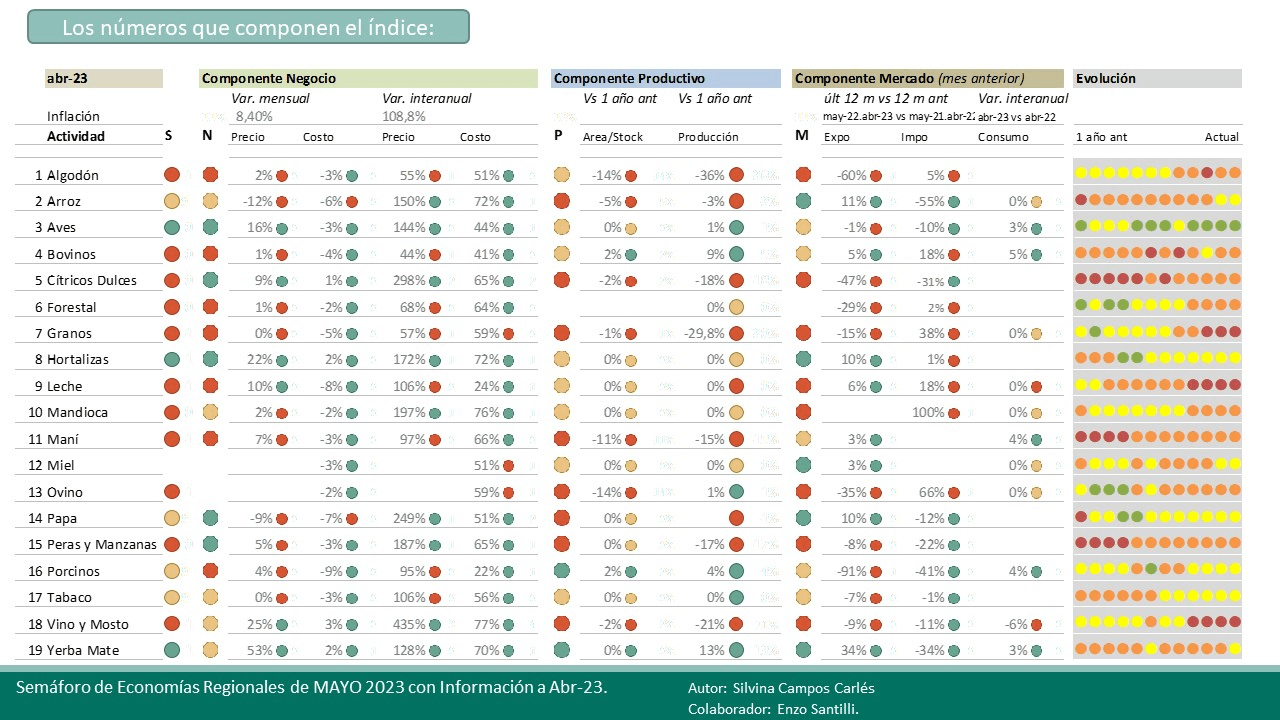Image resolution: width=1280 pixels, height=720 pixels.
Task: Click Bovinos' green Producción circle at 9%
Action: click(737, 254)
